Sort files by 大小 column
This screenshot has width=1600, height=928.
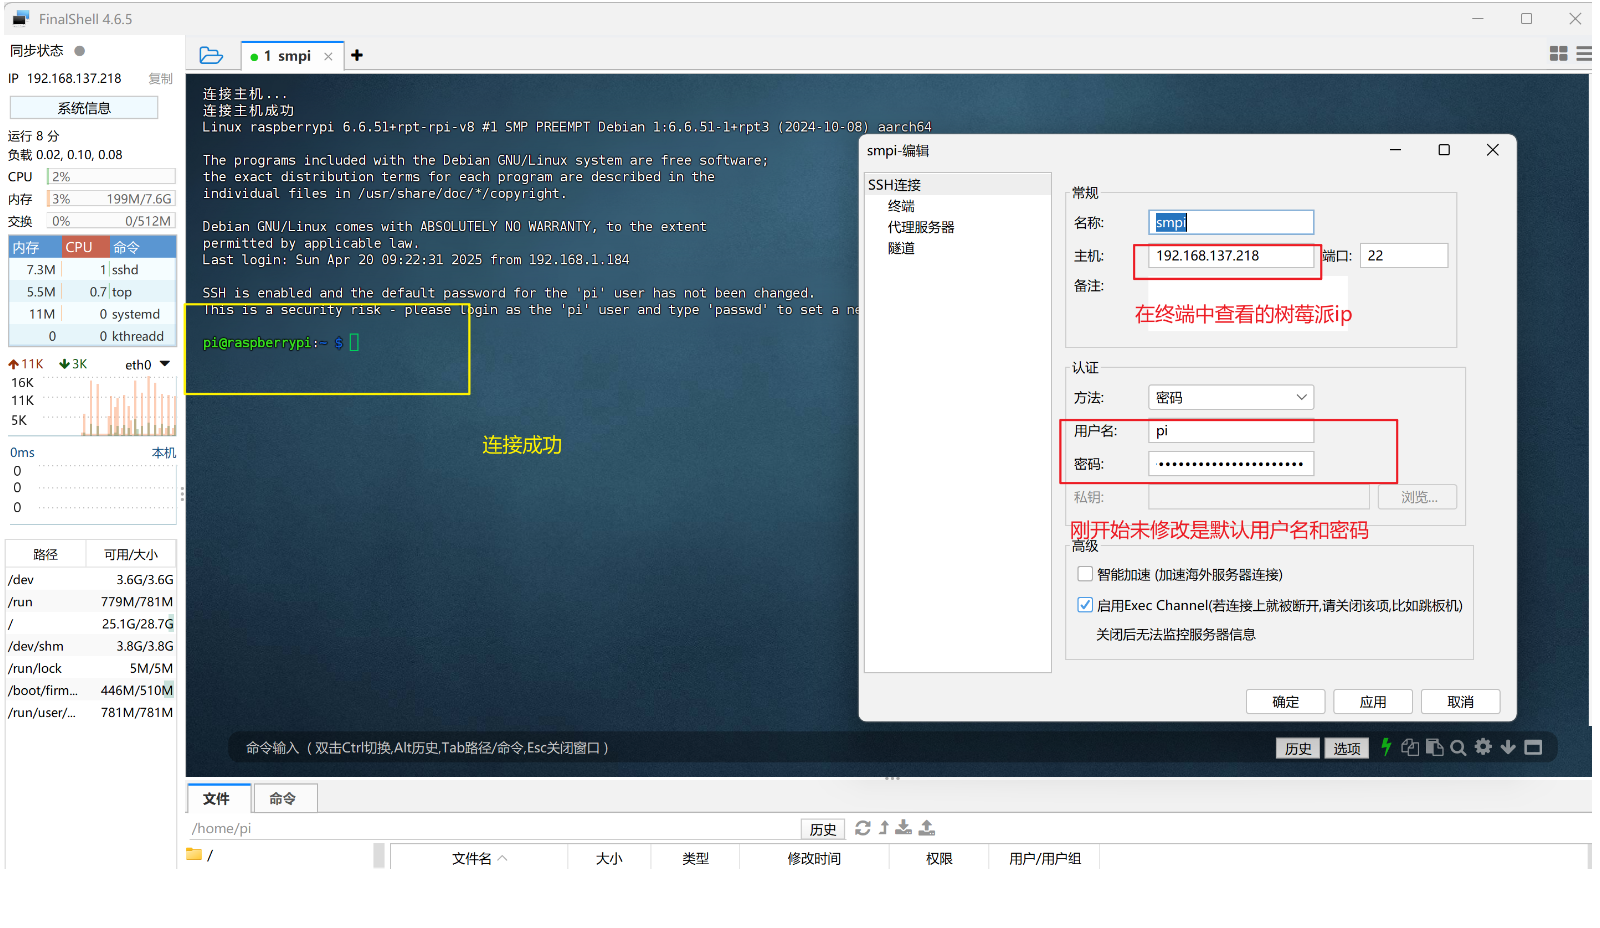(x=609, y=858)
